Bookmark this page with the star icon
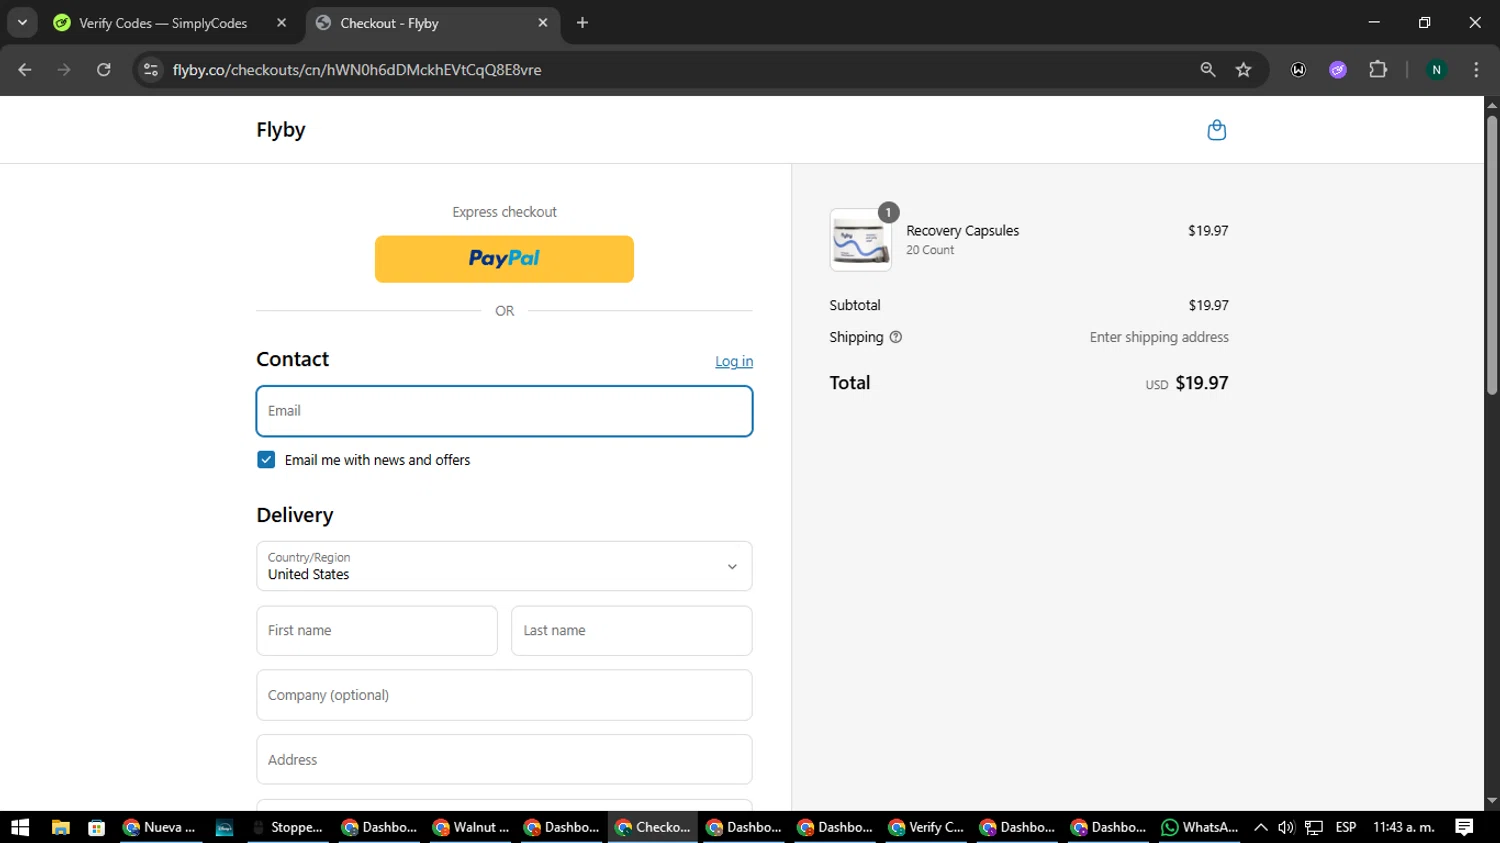This screenshot has width=1500, height=843. click(x=1243, y=70)
